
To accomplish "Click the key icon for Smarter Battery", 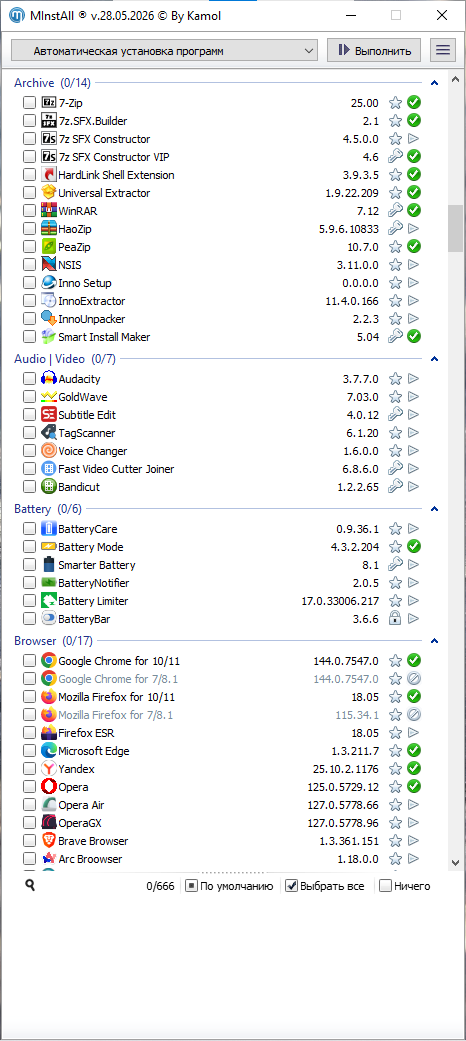I will click(396, 564).
